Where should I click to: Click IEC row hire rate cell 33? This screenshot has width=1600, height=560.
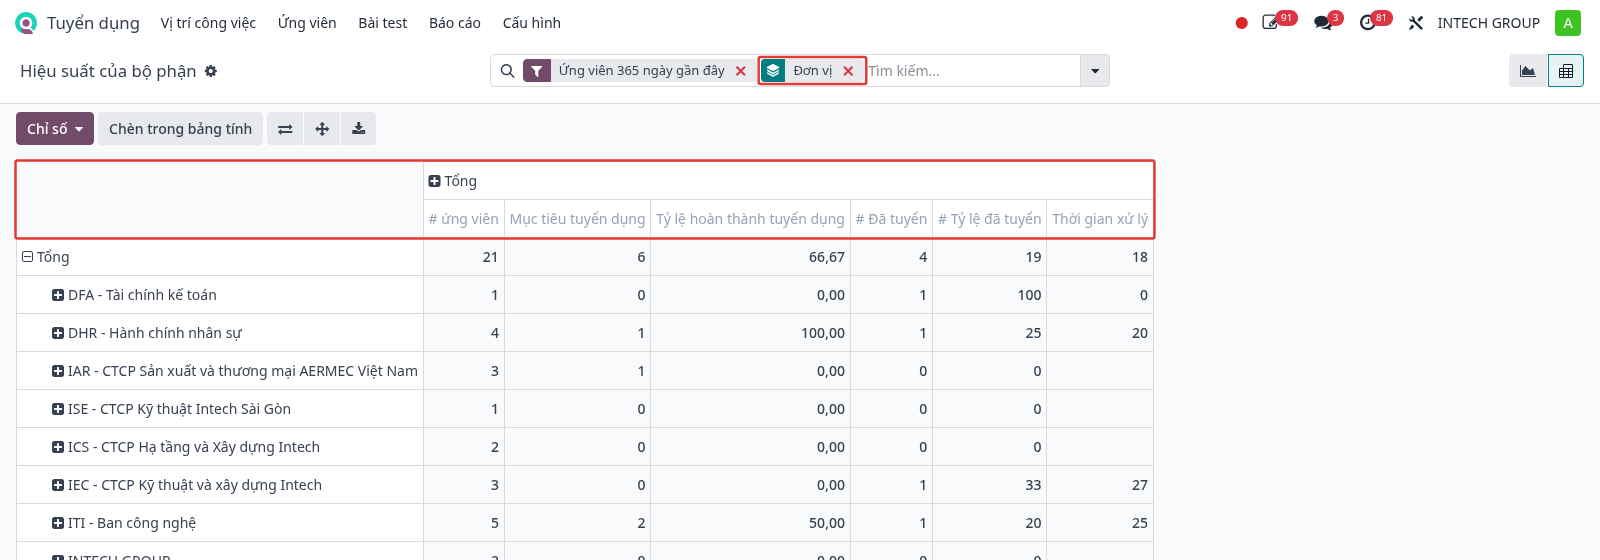point(989,485)
